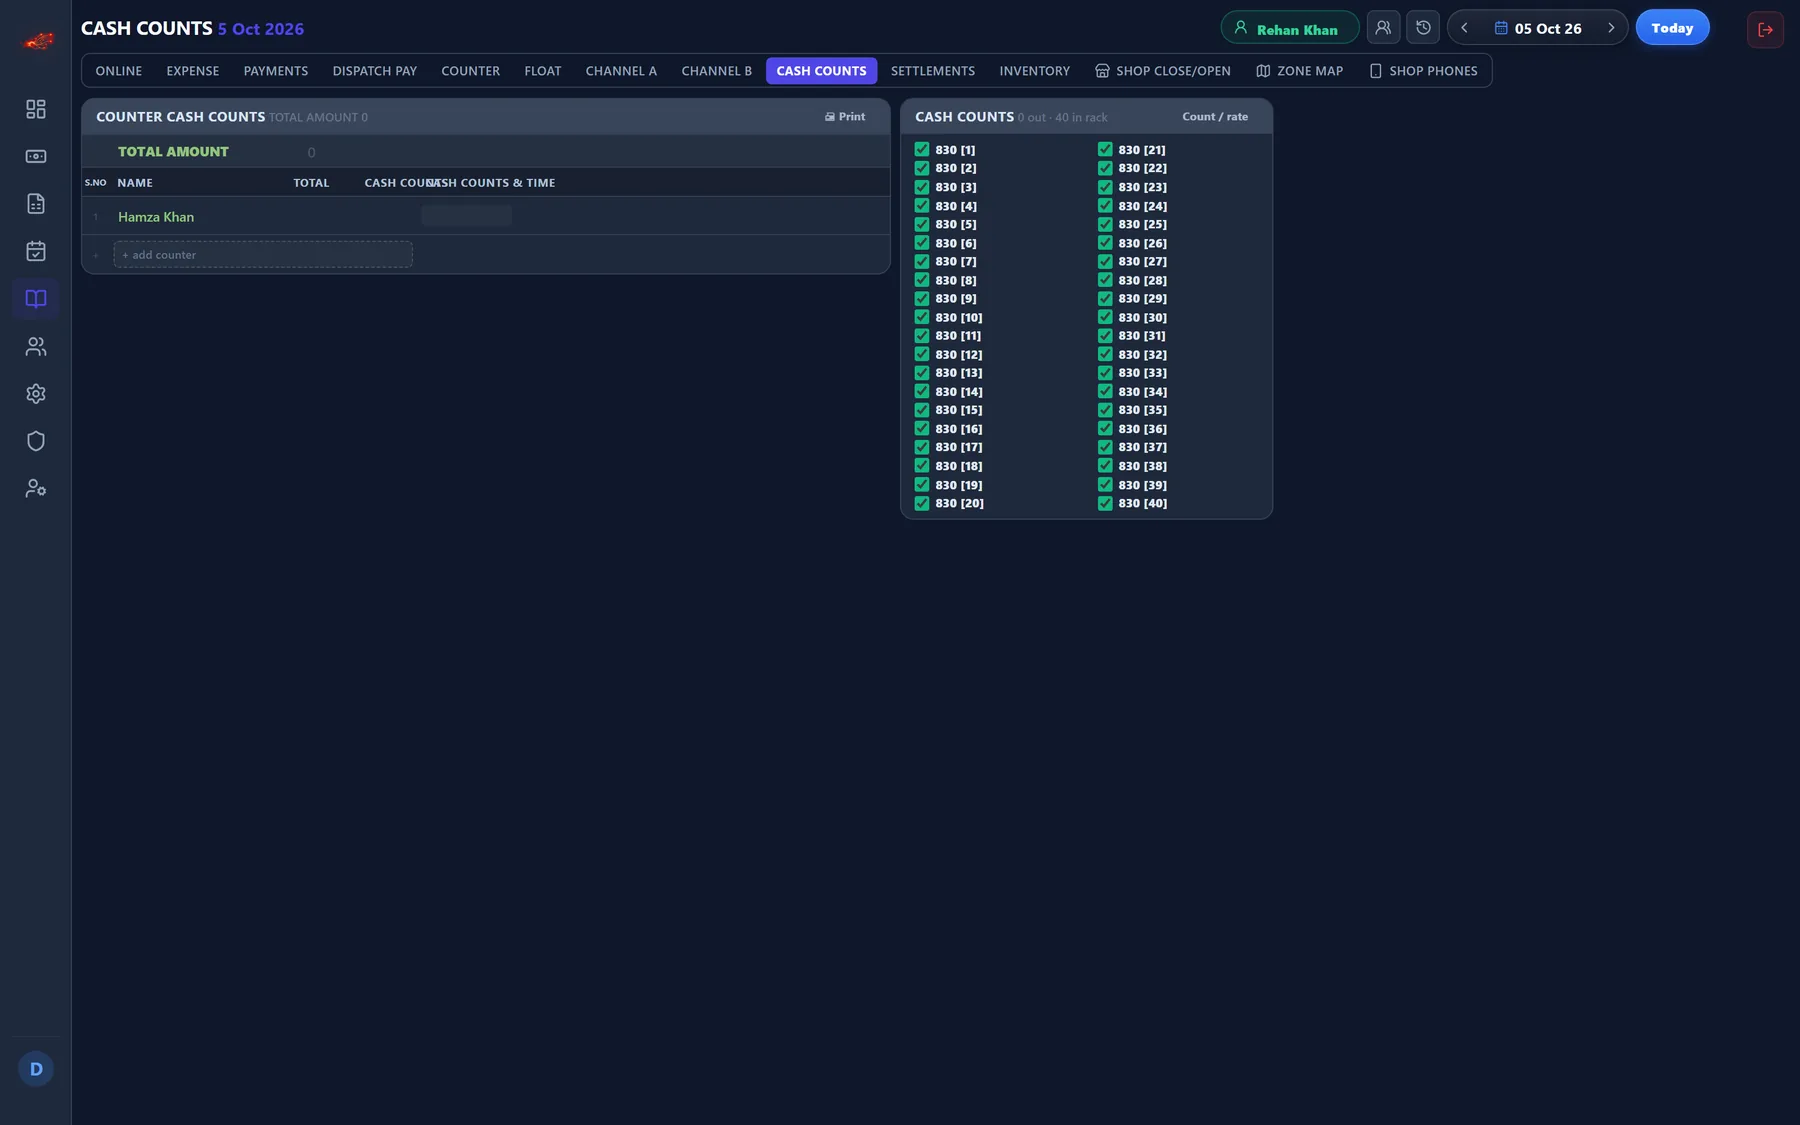Screen dimensions: 1800x1125
Task: Select the calendar check sidebar icon
Action: 36,251
